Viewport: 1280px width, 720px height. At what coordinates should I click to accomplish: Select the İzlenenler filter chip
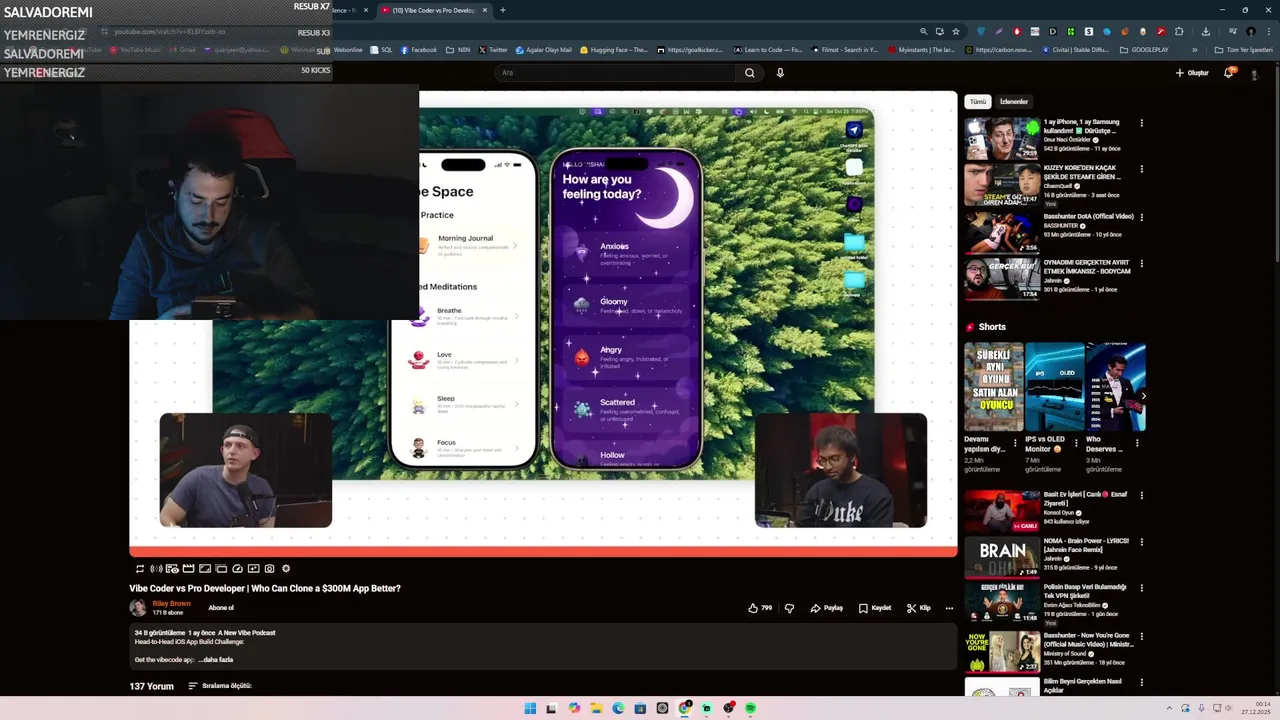(x=1014, y=101)
